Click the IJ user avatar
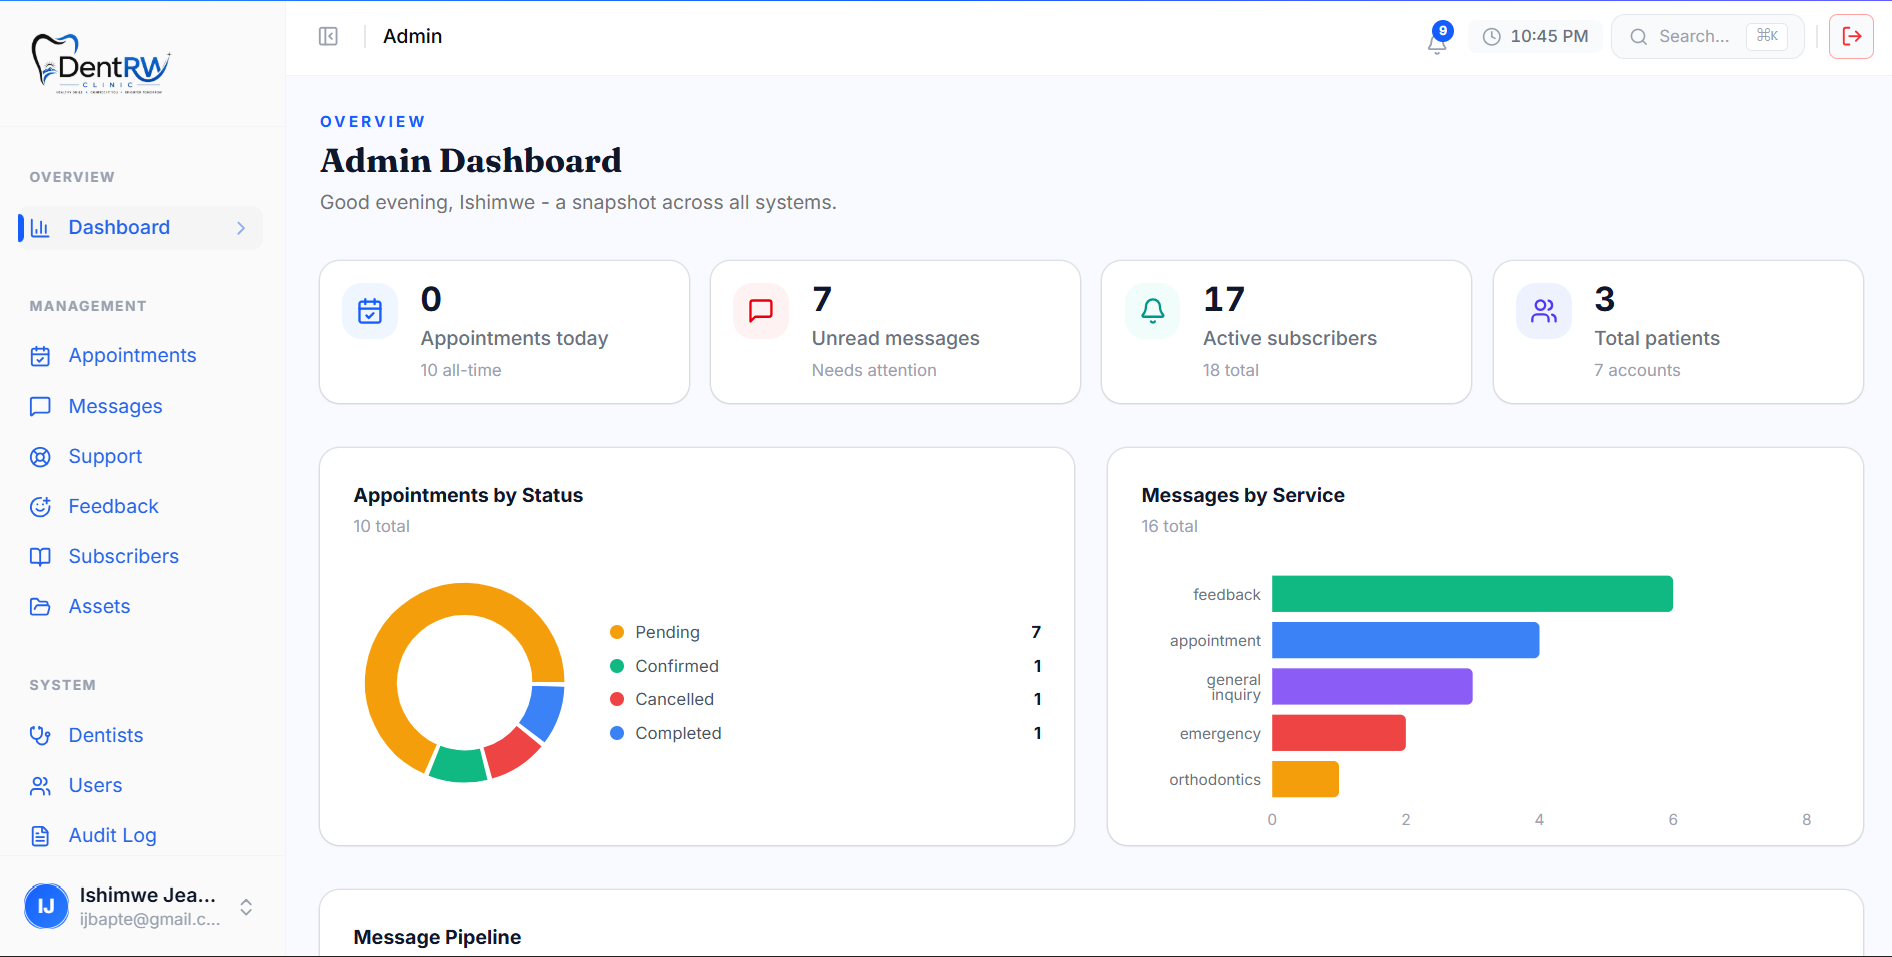Image resolution: width=1892 pixels, height=957 pixels. tap(46, 906)
